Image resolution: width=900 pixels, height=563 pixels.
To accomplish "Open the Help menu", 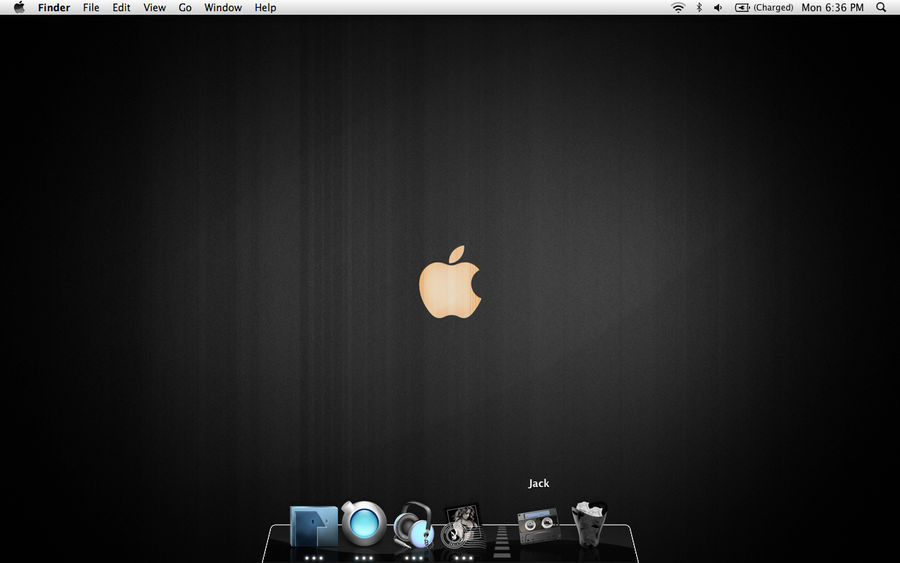I will [x=265, y=7].
